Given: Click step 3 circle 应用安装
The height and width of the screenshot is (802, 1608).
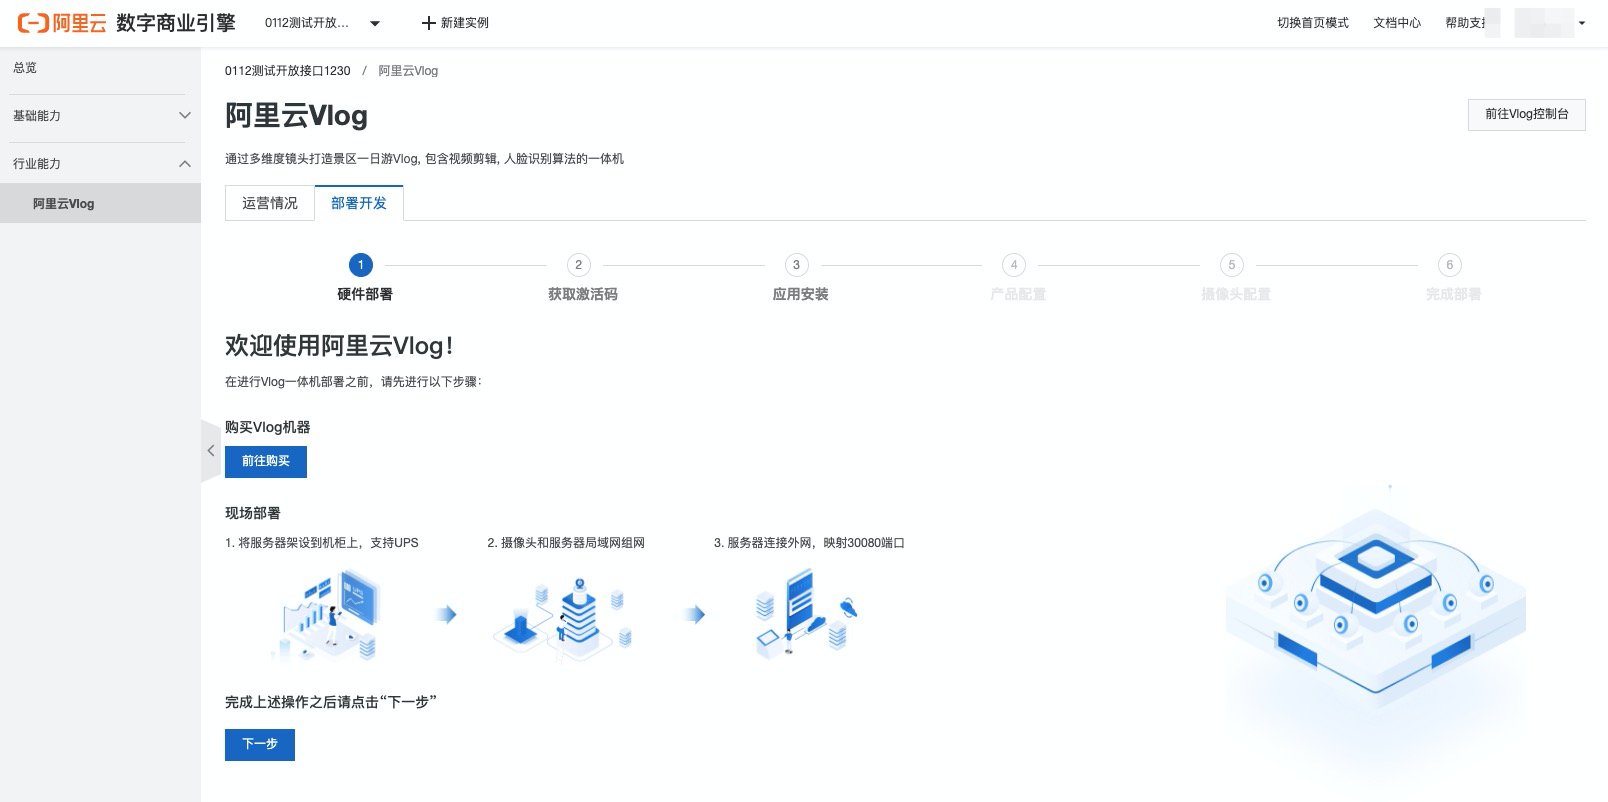Looking at the screenshot, I should click(x=796, y=265).
